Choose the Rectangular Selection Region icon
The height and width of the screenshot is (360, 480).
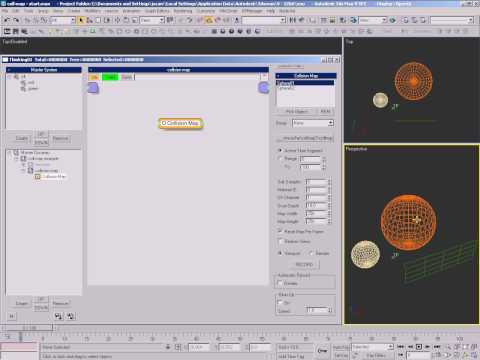pos(98,20)
